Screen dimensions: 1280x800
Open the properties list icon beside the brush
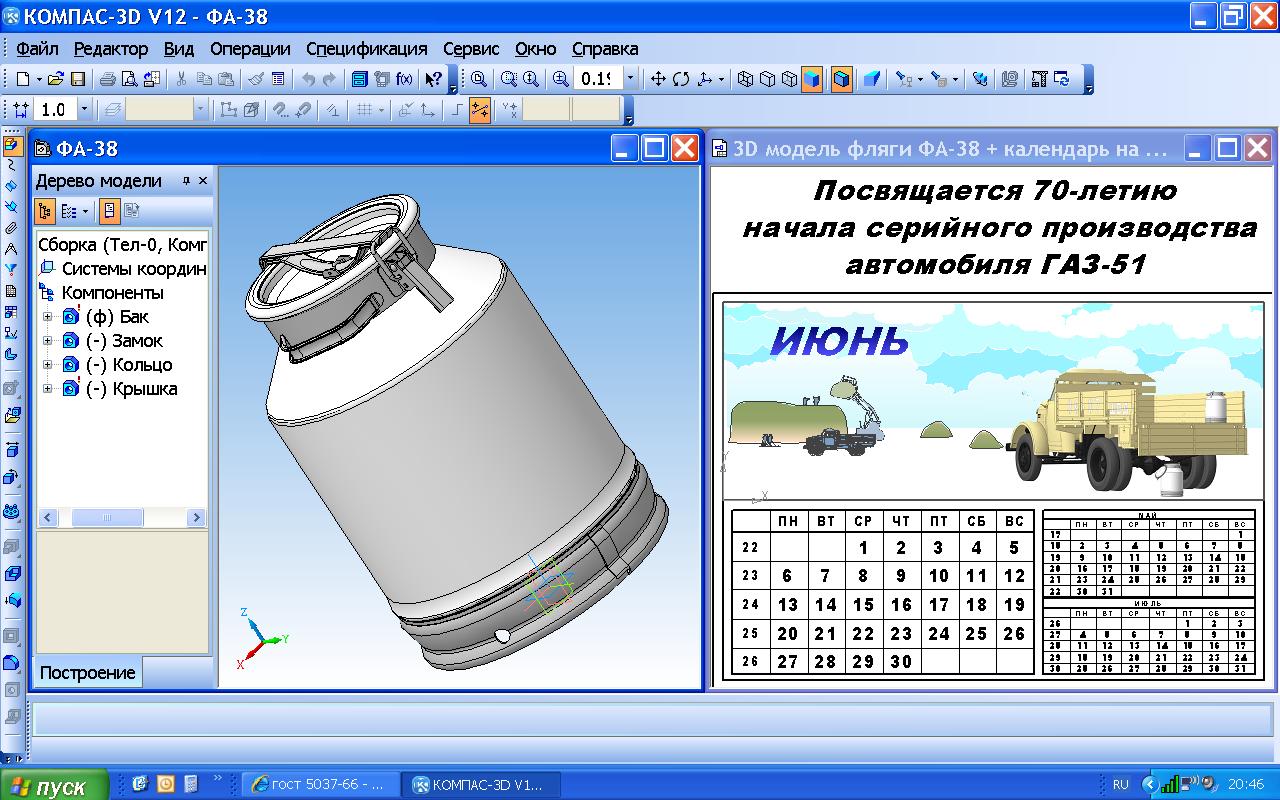pos(278,79)
